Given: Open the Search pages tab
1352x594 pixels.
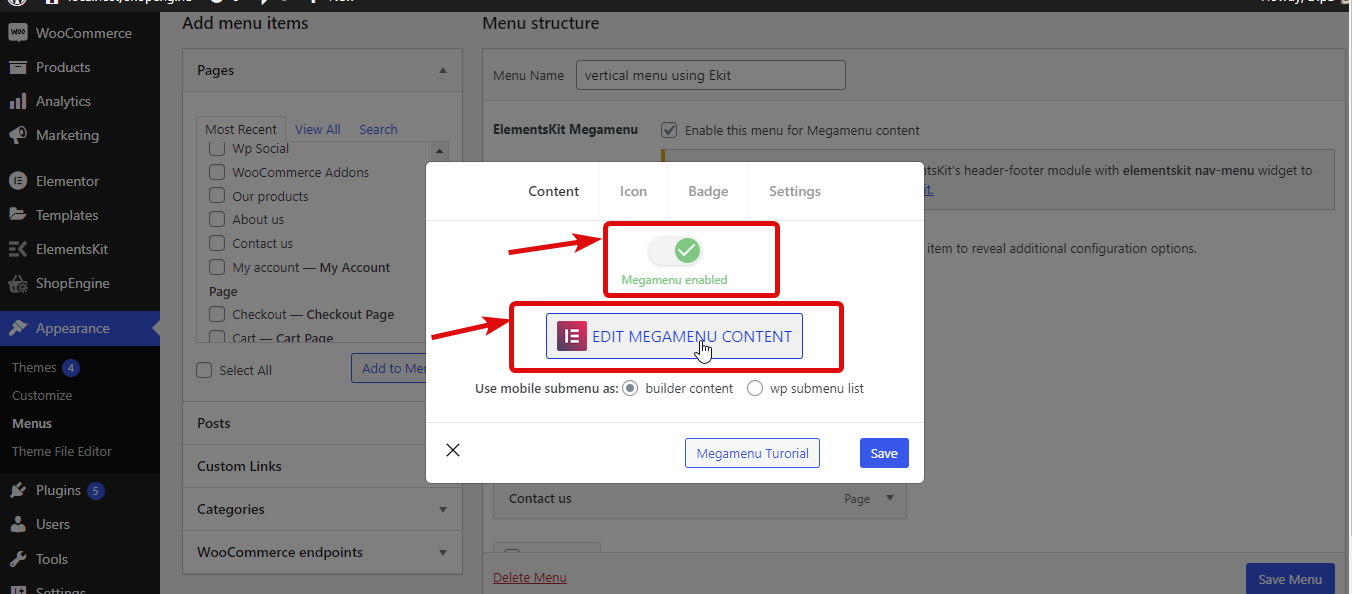Looking at the screenshot, I should pyautogui.click(x=378, y=129).
